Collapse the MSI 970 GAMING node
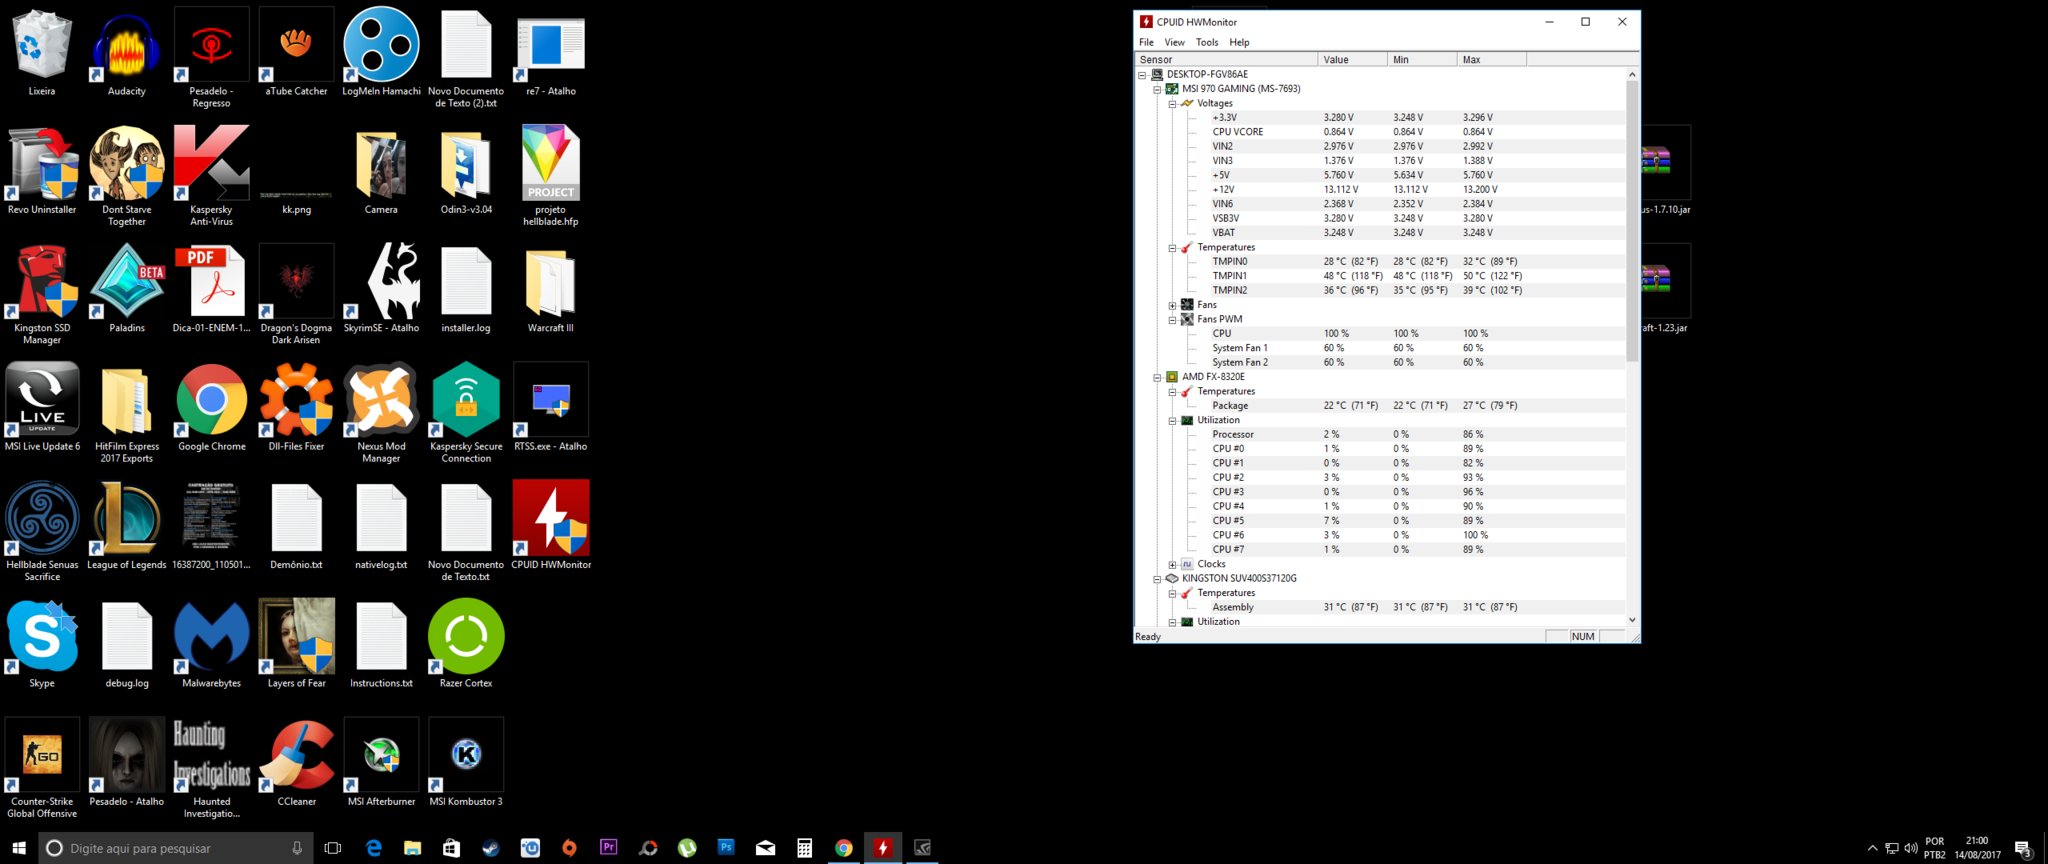This screenshot has width=2048, height=864. [x=1157, y=89]
